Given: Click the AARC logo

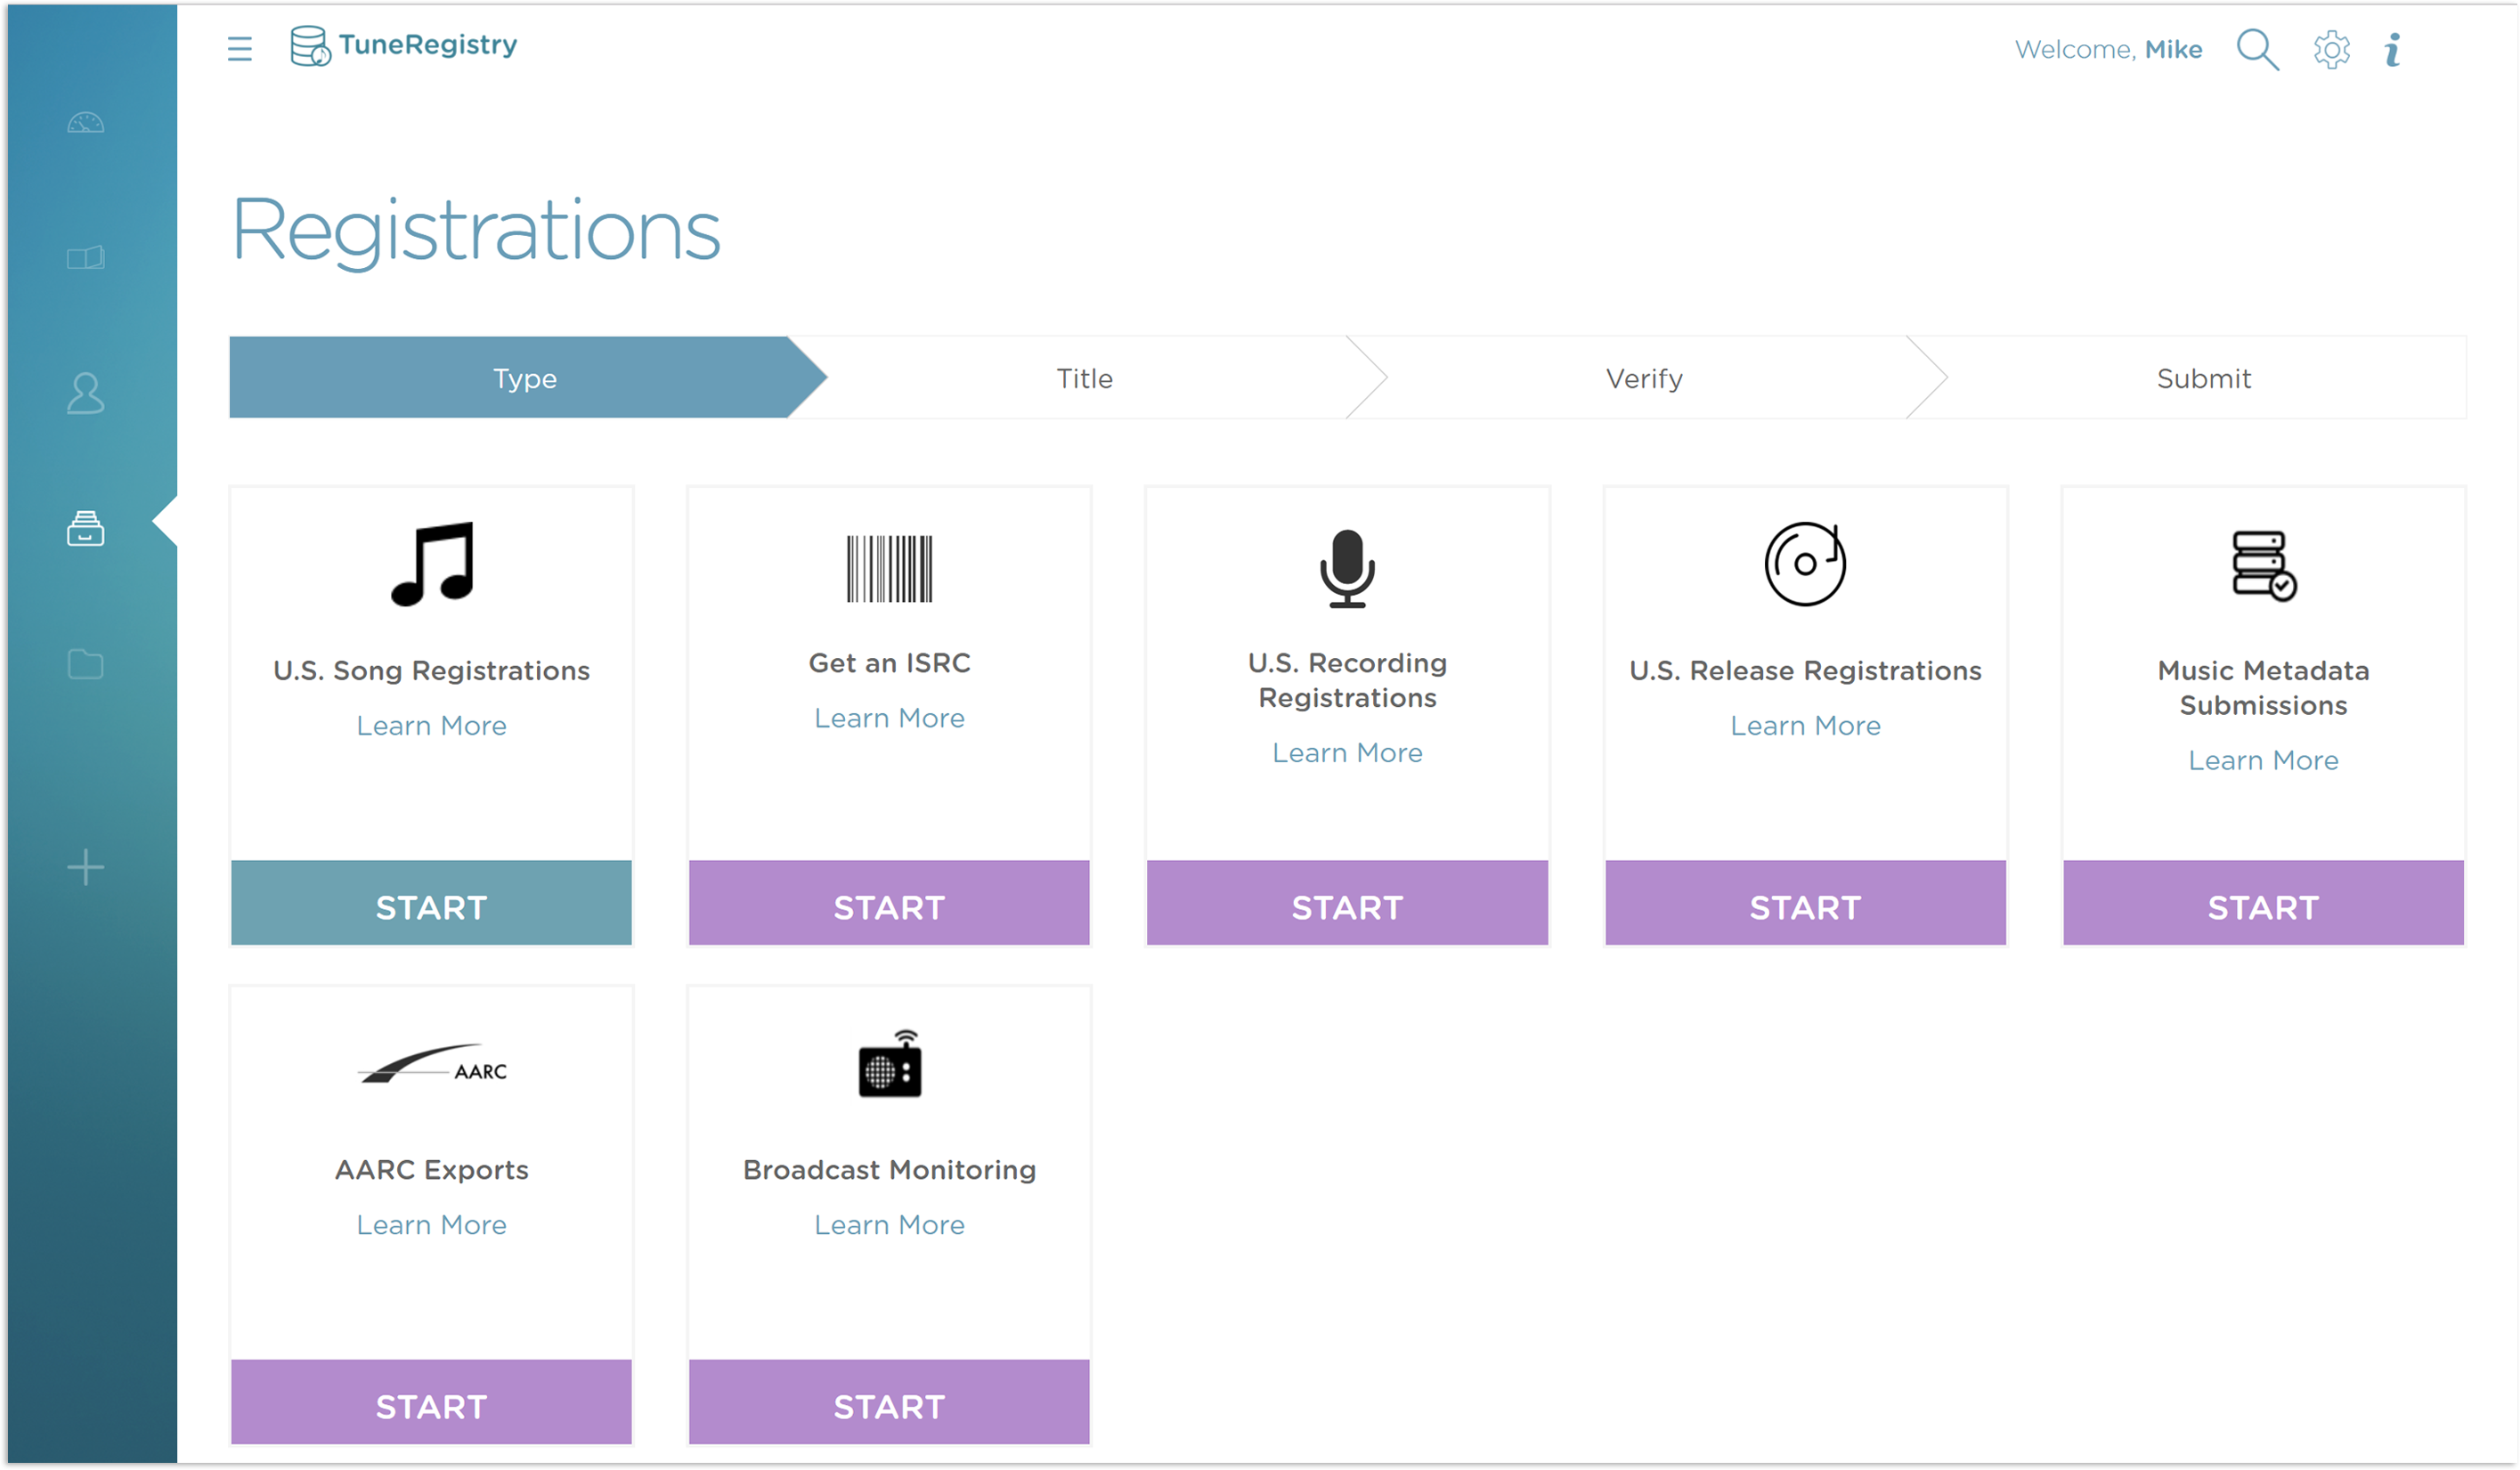Looking at the screenshot, I should [x=432, y=1065].
